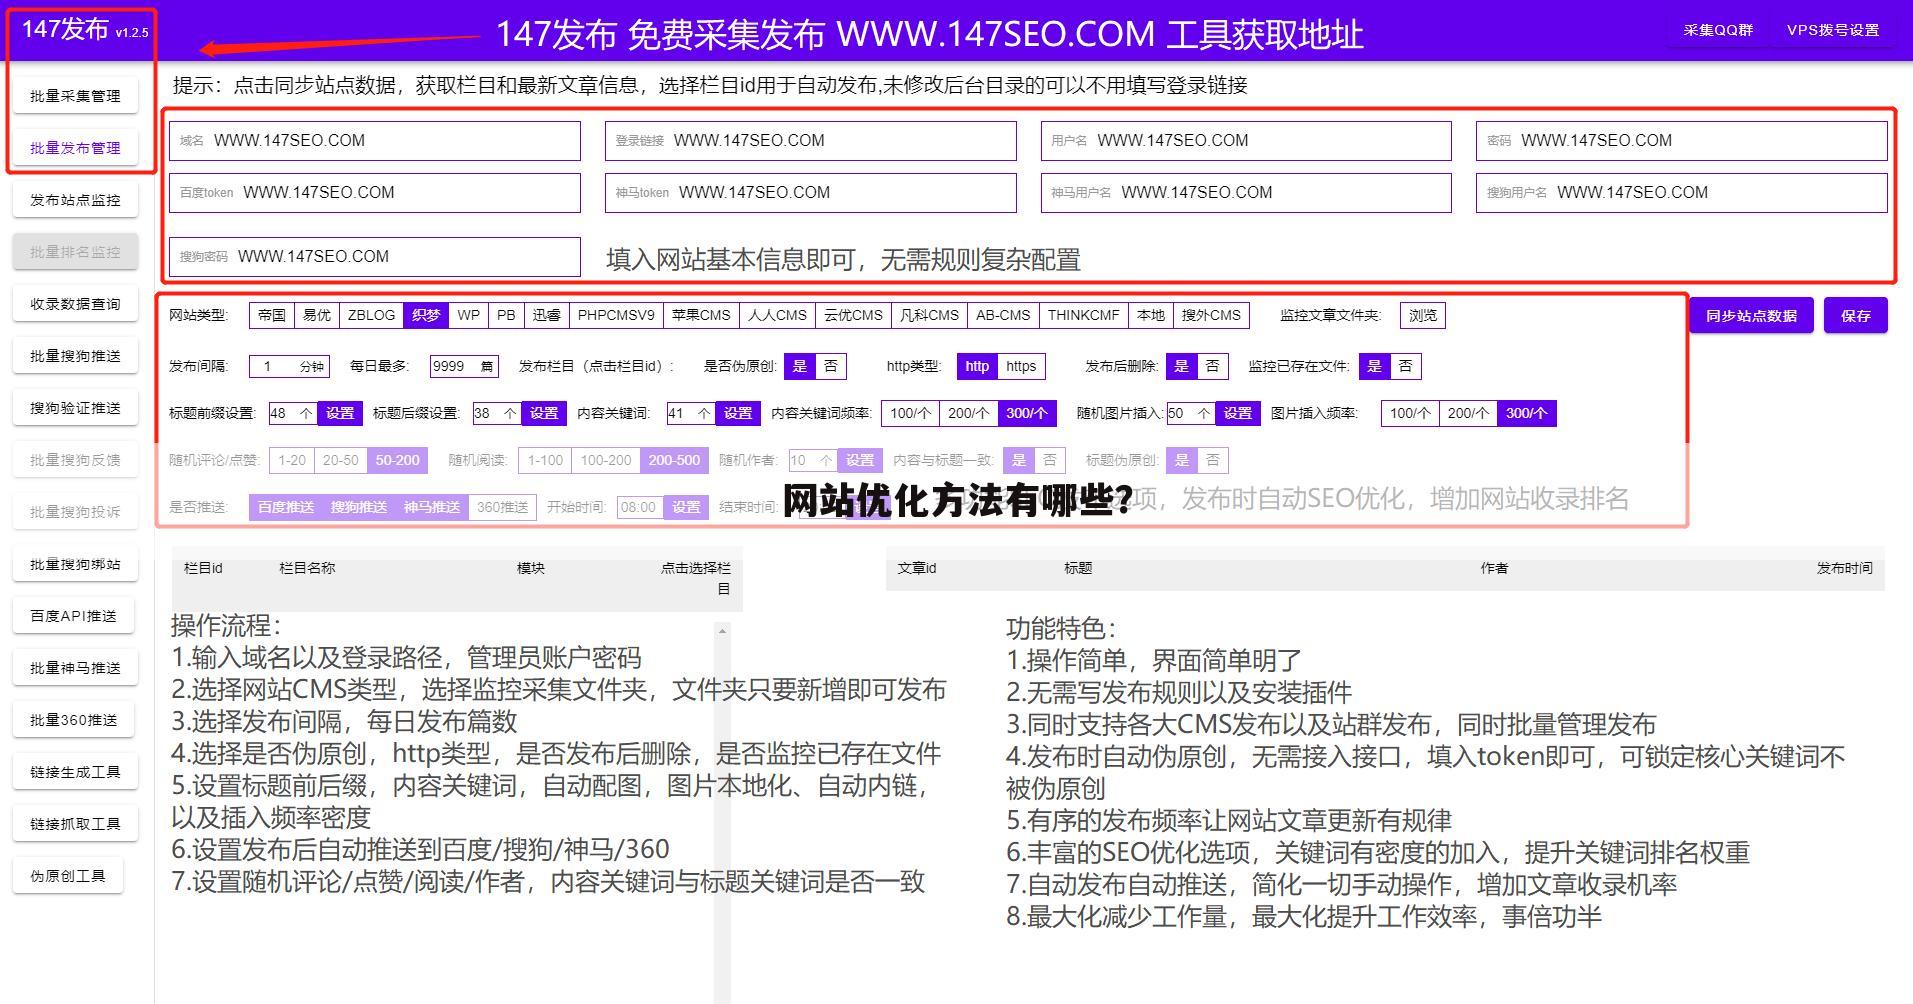Select 凡科CMS type
1913x1004 pixels.
[929, 315]
